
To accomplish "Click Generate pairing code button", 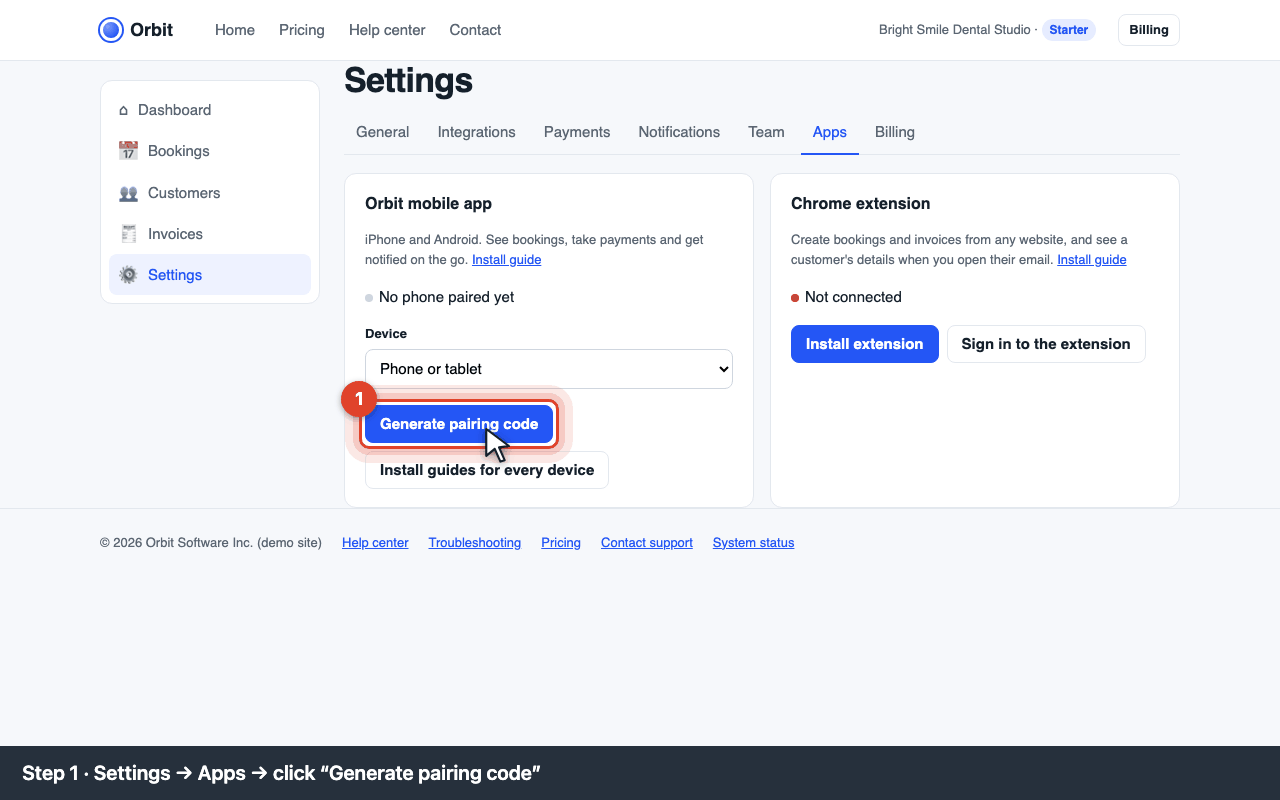I will [x=459, y=424].
